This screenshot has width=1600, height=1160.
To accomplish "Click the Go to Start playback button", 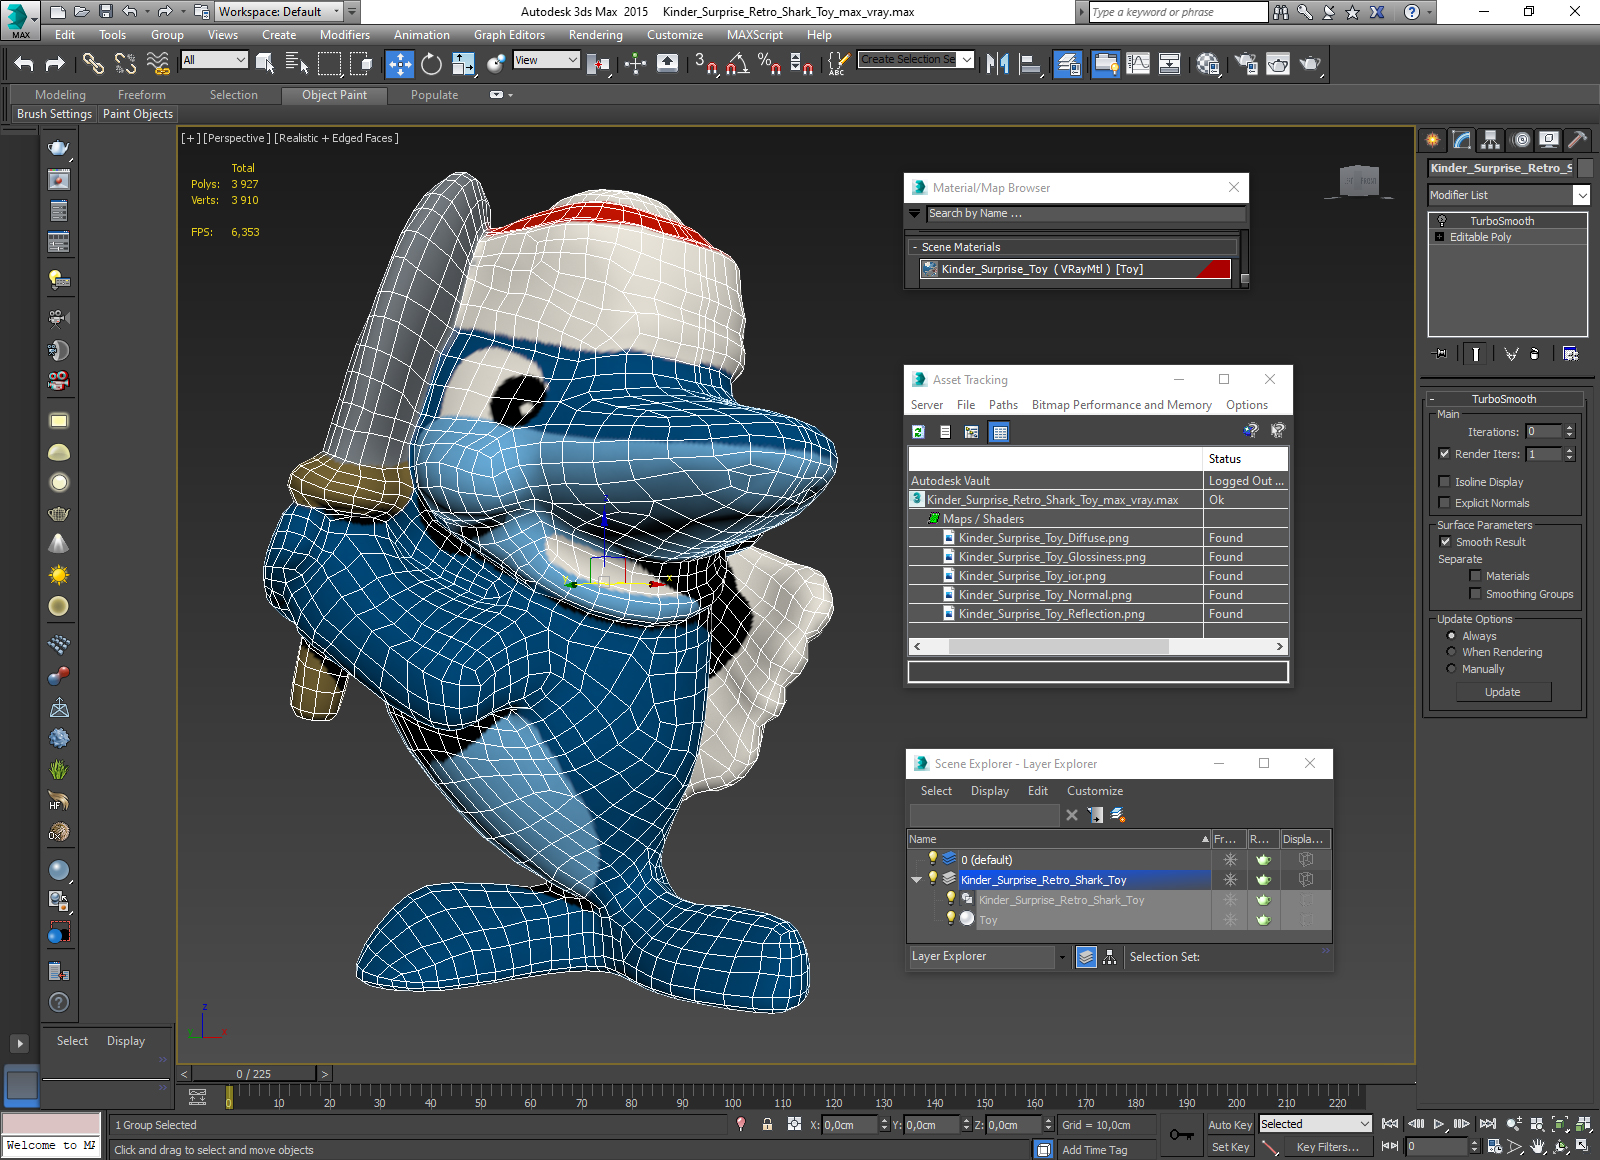I will pos(1390,1125).
